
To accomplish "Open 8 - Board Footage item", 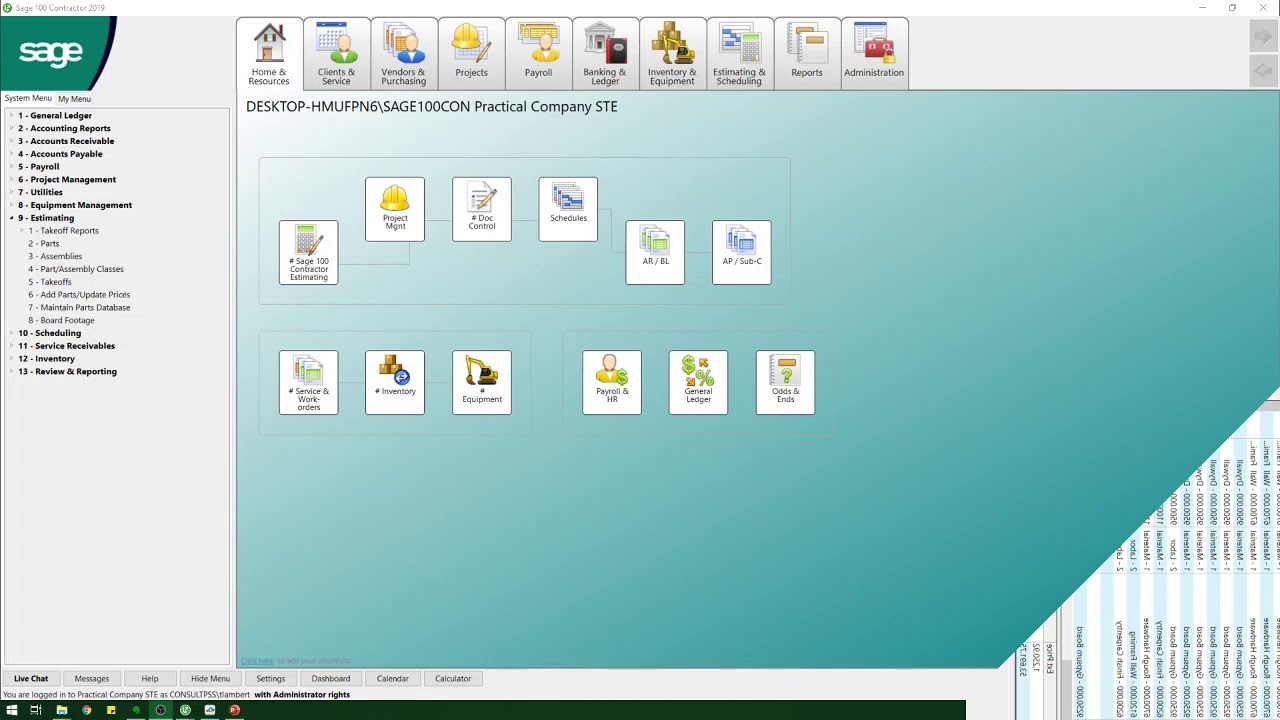I will [61, 320].
